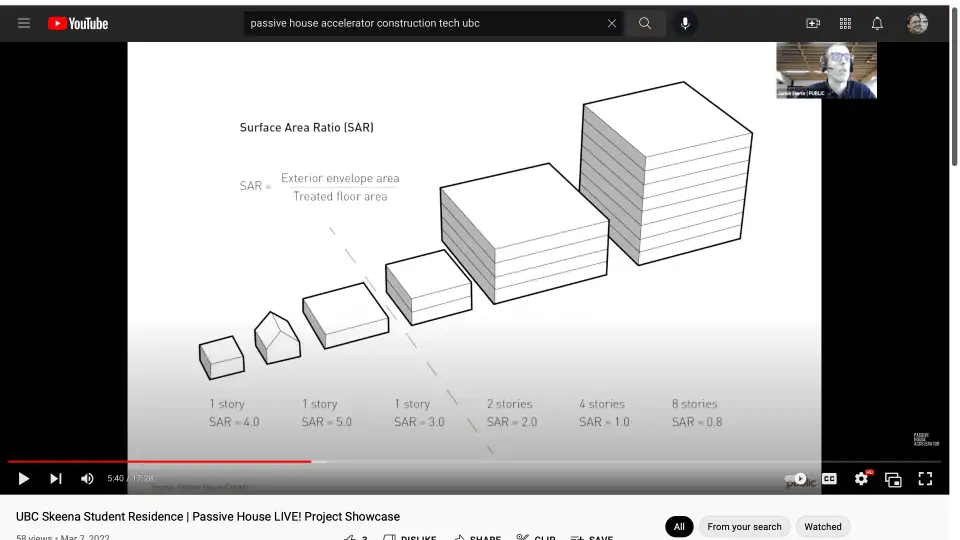Turn on closed captions
The image size is (960, 540).
pos(829,479)
